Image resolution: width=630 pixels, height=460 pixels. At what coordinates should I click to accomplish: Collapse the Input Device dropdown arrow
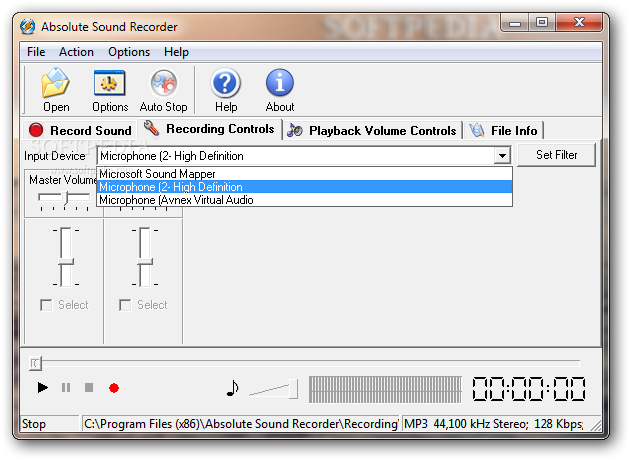[x=502, y=156]
